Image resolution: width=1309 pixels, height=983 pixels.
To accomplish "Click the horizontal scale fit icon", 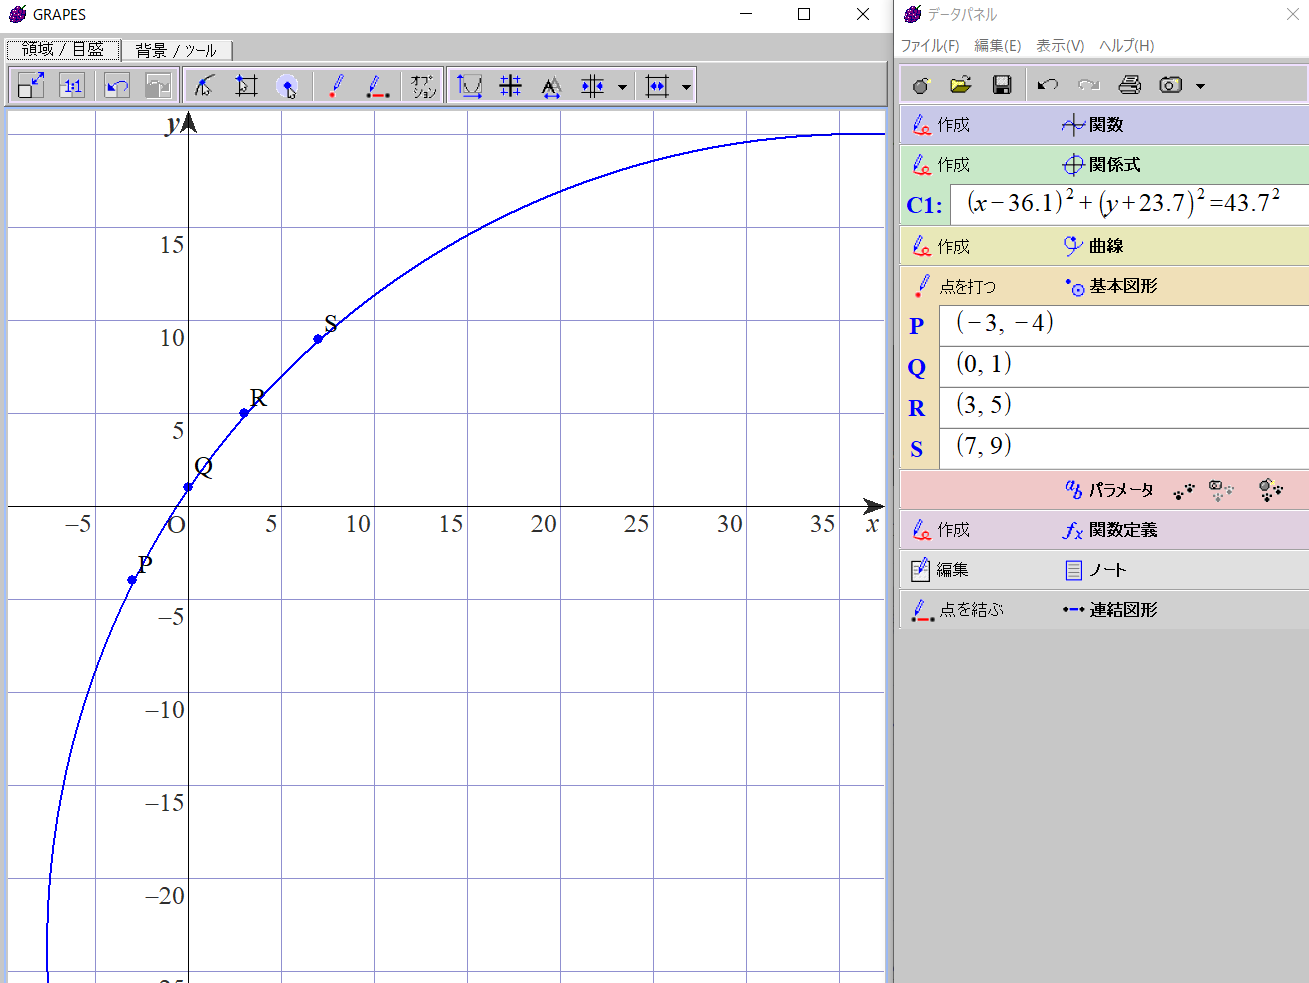I will (x=657, y=86).
